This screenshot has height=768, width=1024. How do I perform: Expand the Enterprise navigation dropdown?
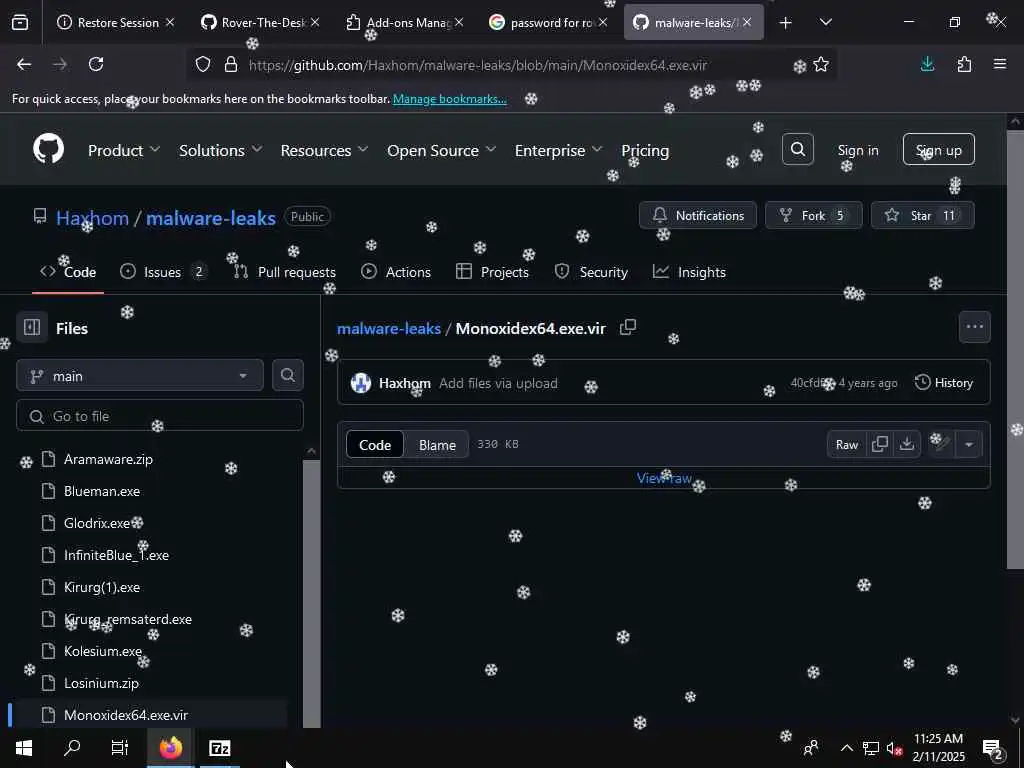point(558,150)
